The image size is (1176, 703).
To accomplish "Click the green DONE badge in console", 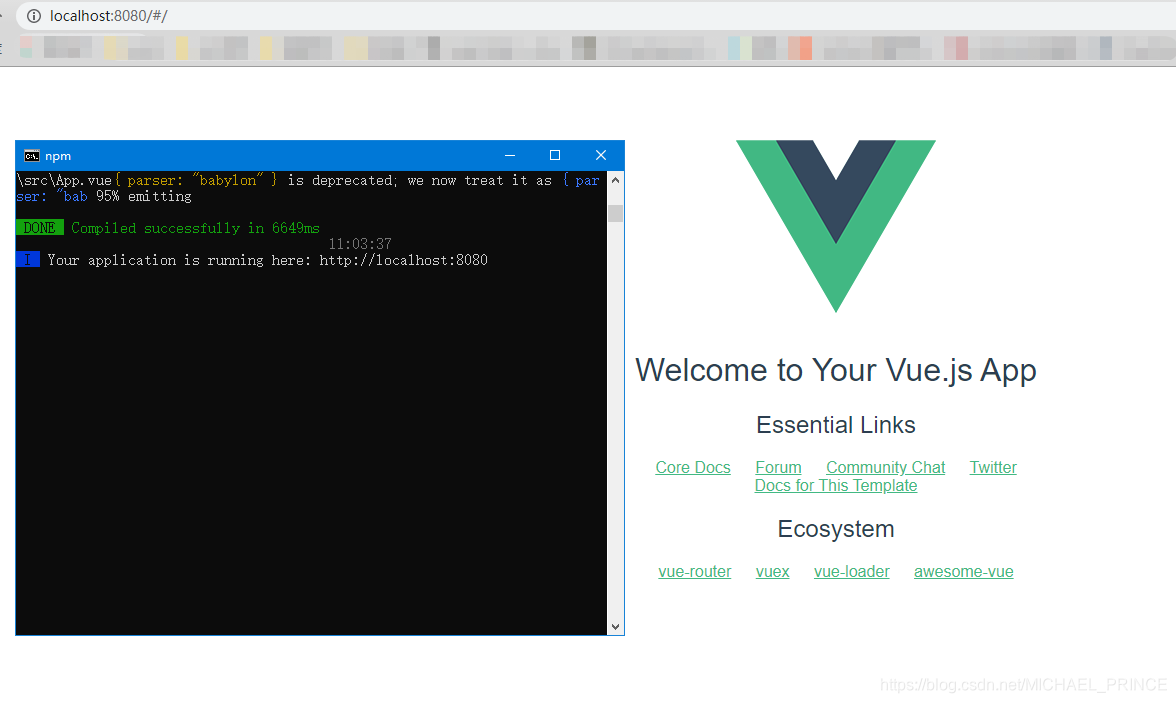I will tap(40, 227).
